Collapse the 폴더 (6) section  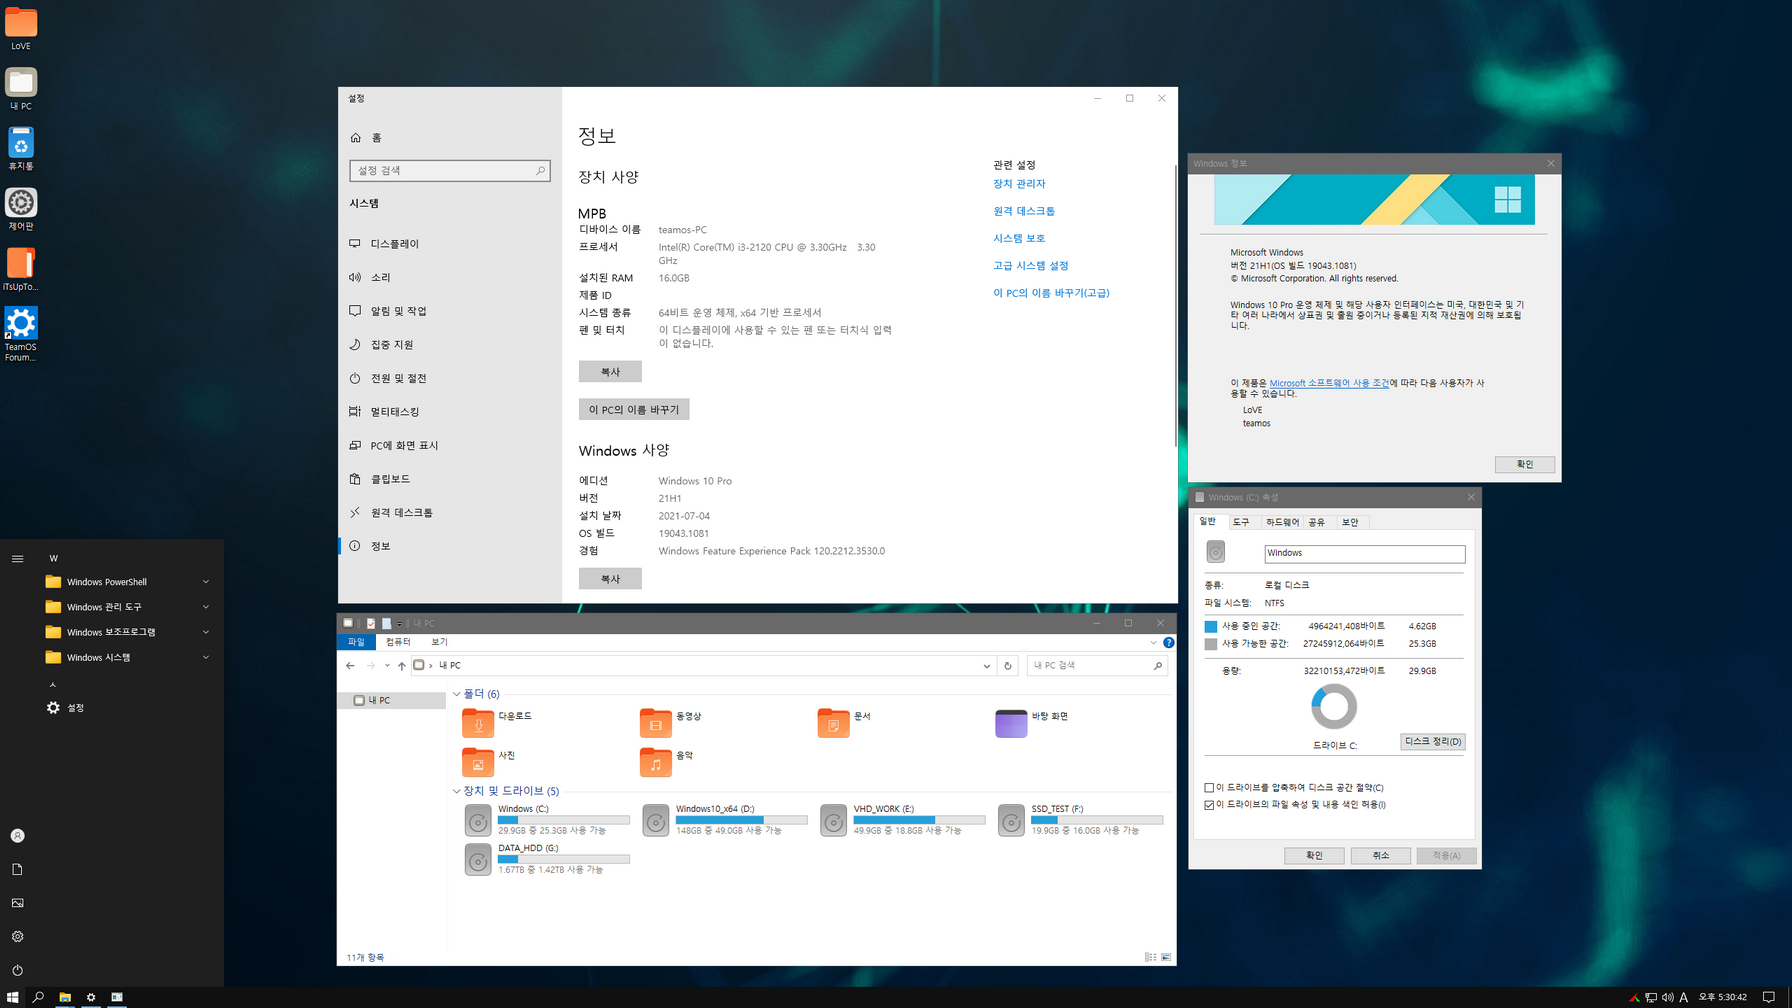(x=457, y=694)
